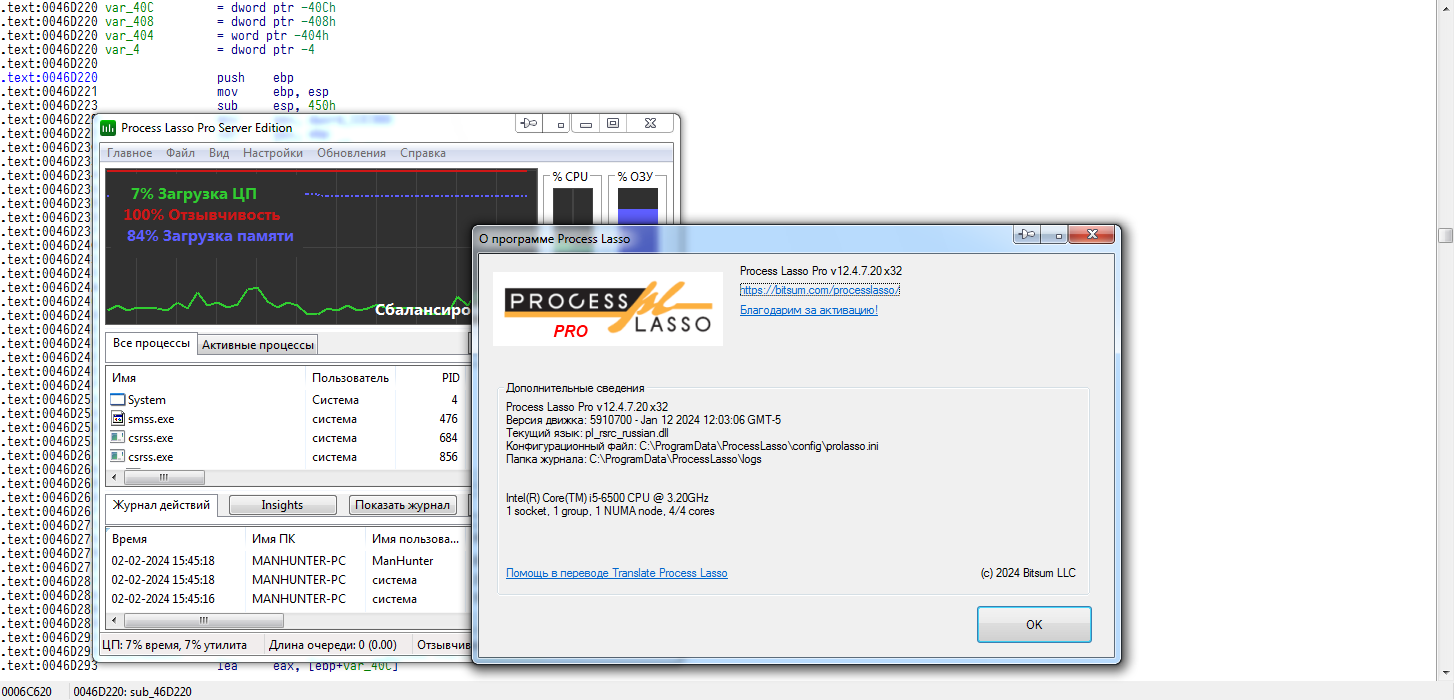Click the ManHunter user cell in the log
1454x700 pixels.
[403, 561]
